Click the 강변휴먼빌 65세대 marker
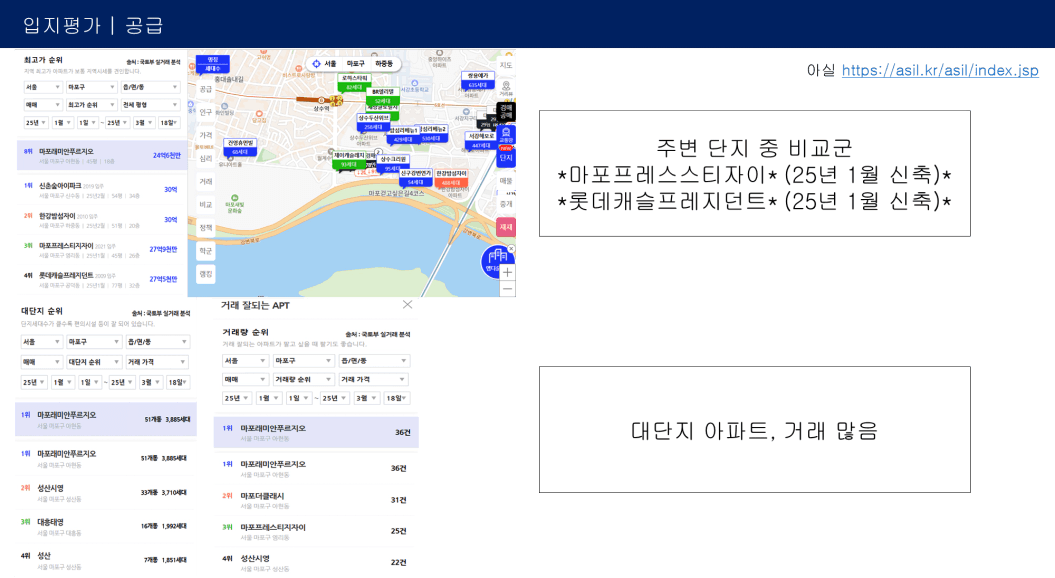Viewport: 1055px width, 578px height. click(x=240, y=147)
